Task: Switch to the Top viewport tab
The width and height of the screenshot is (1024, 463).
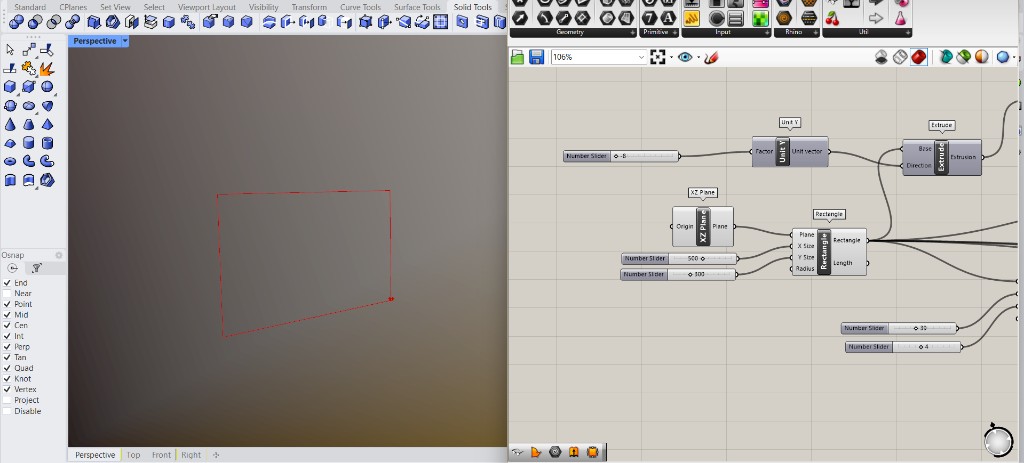Action: click(x=133, y=455)
